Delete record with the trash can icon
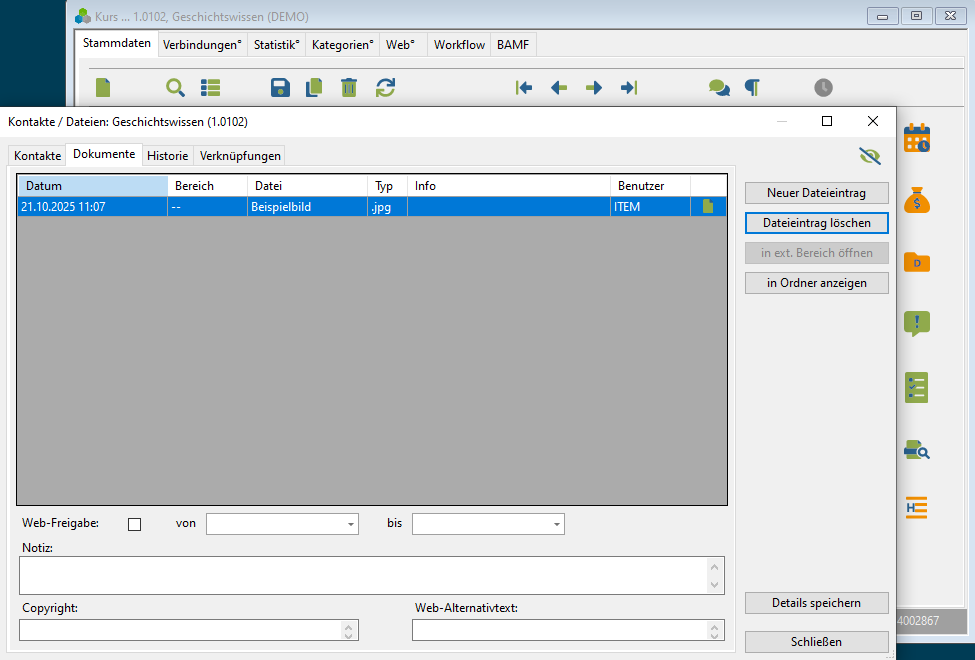Image resolution: width=975 pixels, height=660 pixels. coord(349,88)
